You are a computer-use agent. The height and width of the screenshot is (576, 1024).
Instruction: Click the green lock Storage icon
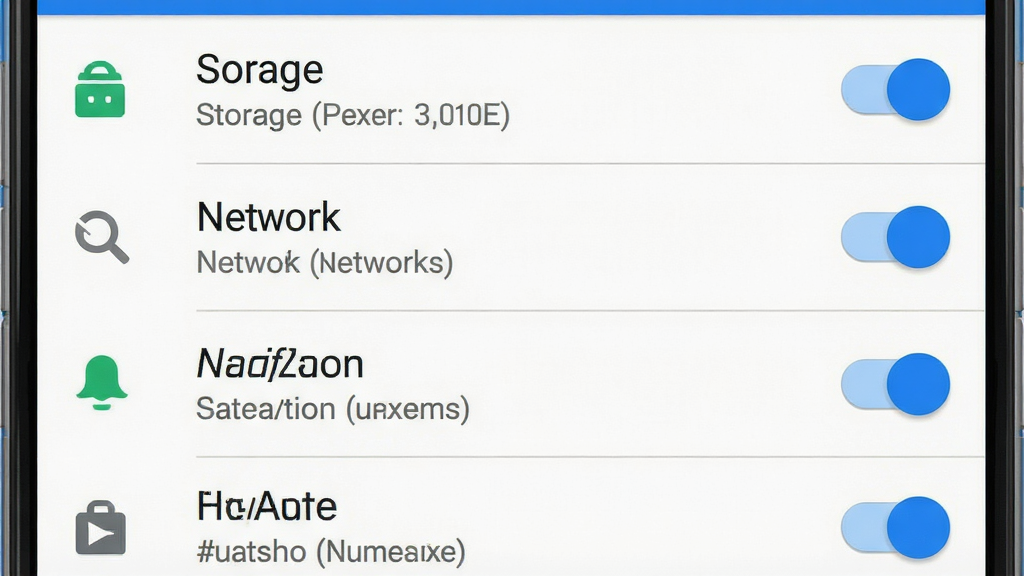tap(100, 89)
